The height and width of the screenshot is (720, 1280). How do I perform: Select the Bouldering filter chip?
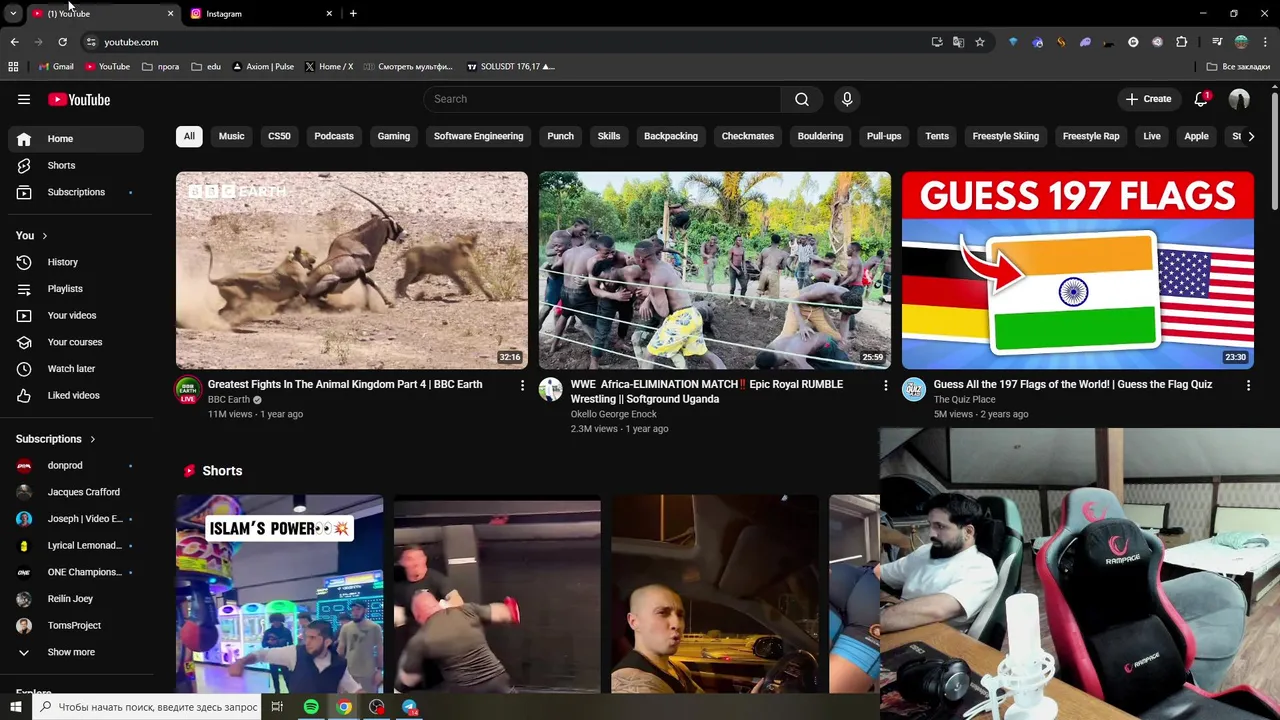click(x=820, y=136)
